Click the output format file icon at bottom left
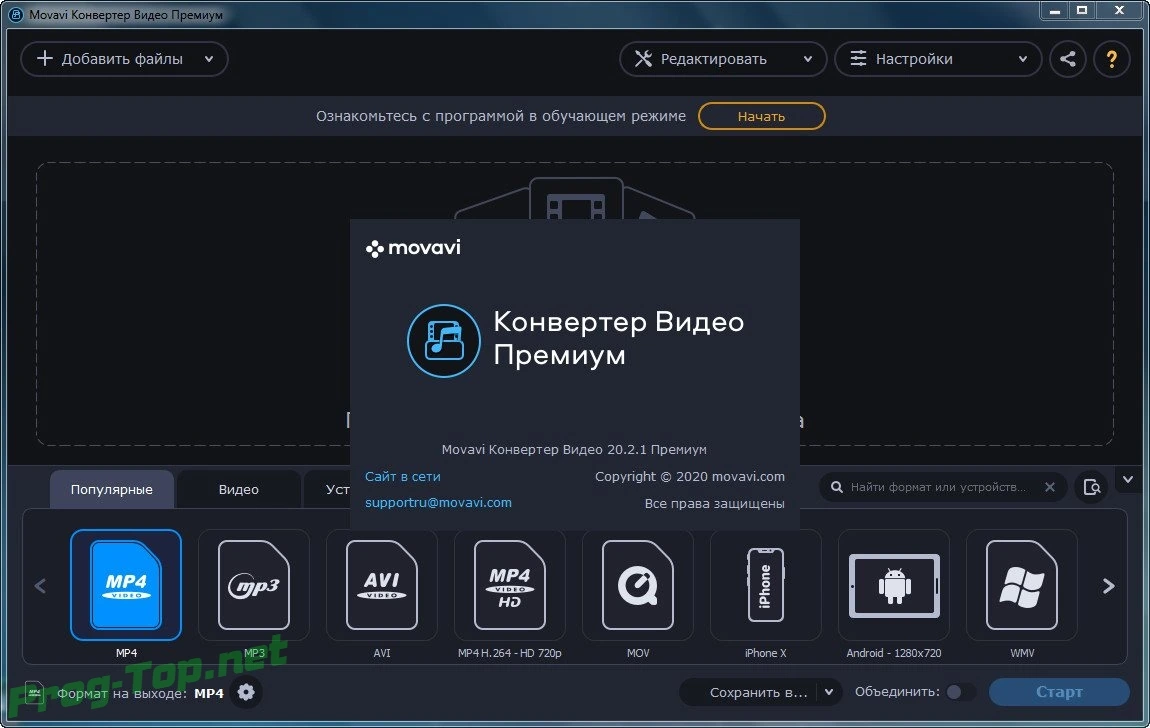Viewport: 1150px width, 728px height. pyautogui.click(x=34, y=692)
